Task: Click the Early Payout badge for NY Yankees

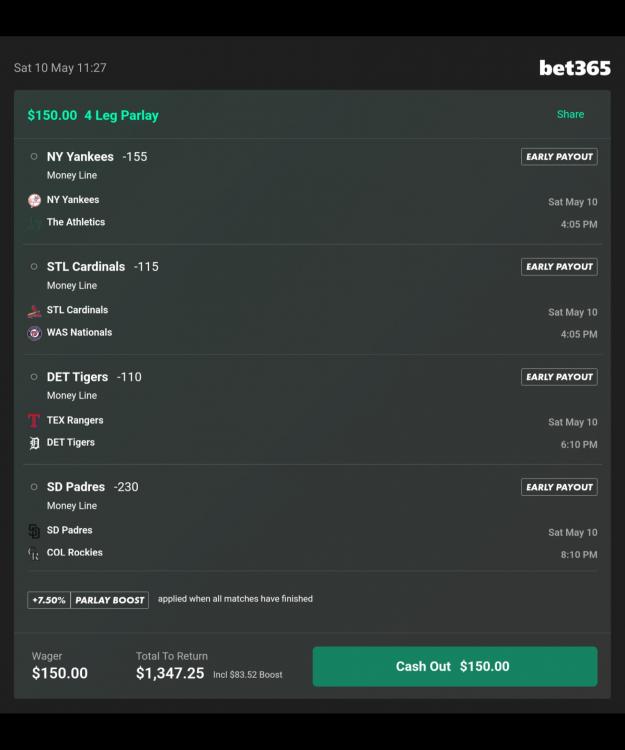Action: [x=559, y=157]
